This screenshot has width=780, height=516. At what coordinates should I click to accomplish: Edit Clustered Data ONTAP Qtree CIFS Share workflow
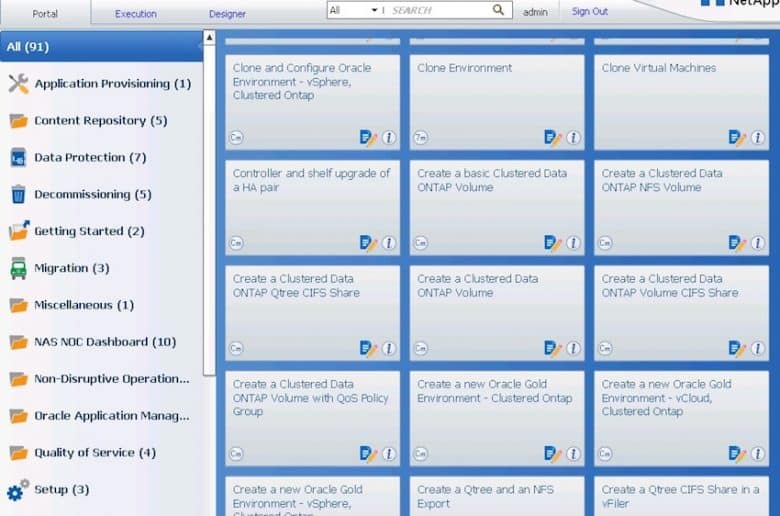click(368, 348)
